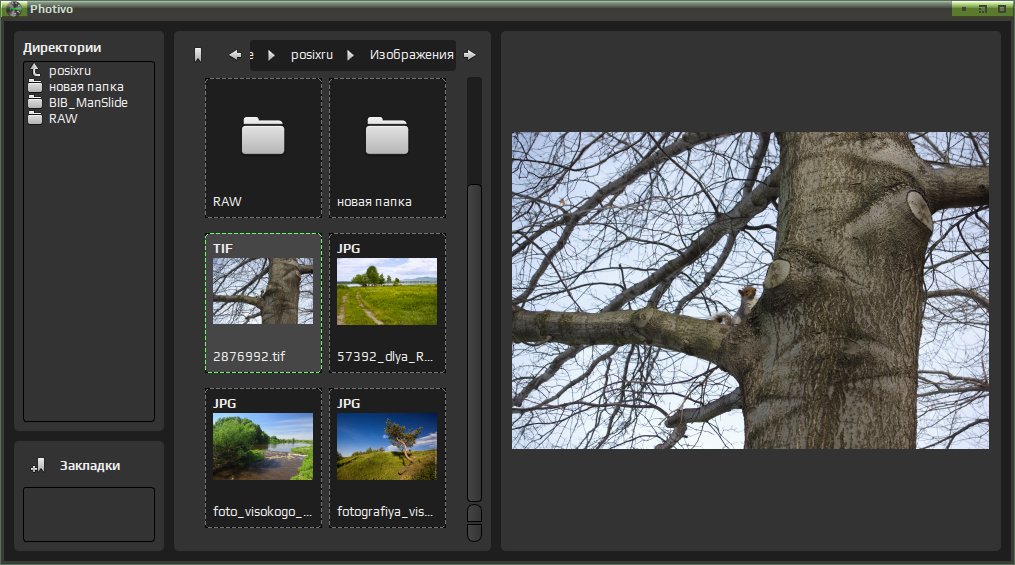Click folder icon beside новая папка in tree
This screenshot has height=565, width=1015.
tap(35, 87)
